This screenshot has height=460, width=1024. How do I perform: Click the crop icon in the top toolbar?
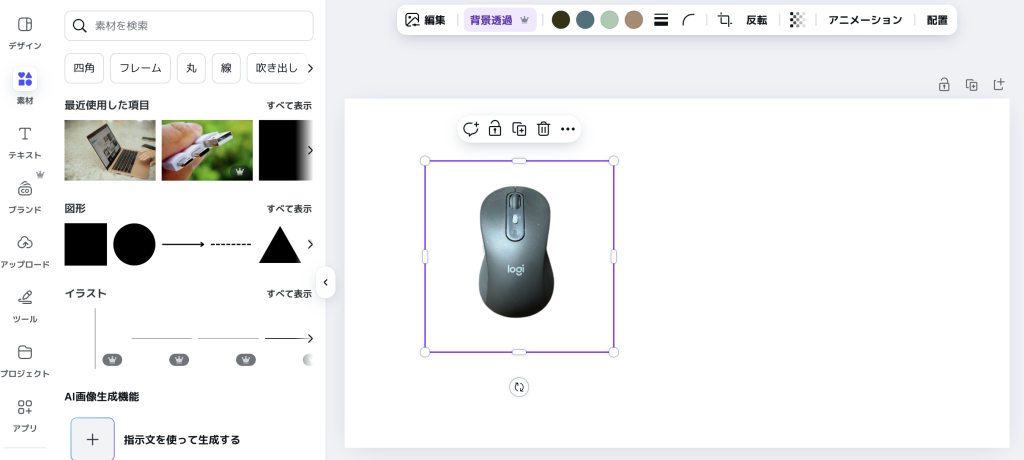(725, 20)
